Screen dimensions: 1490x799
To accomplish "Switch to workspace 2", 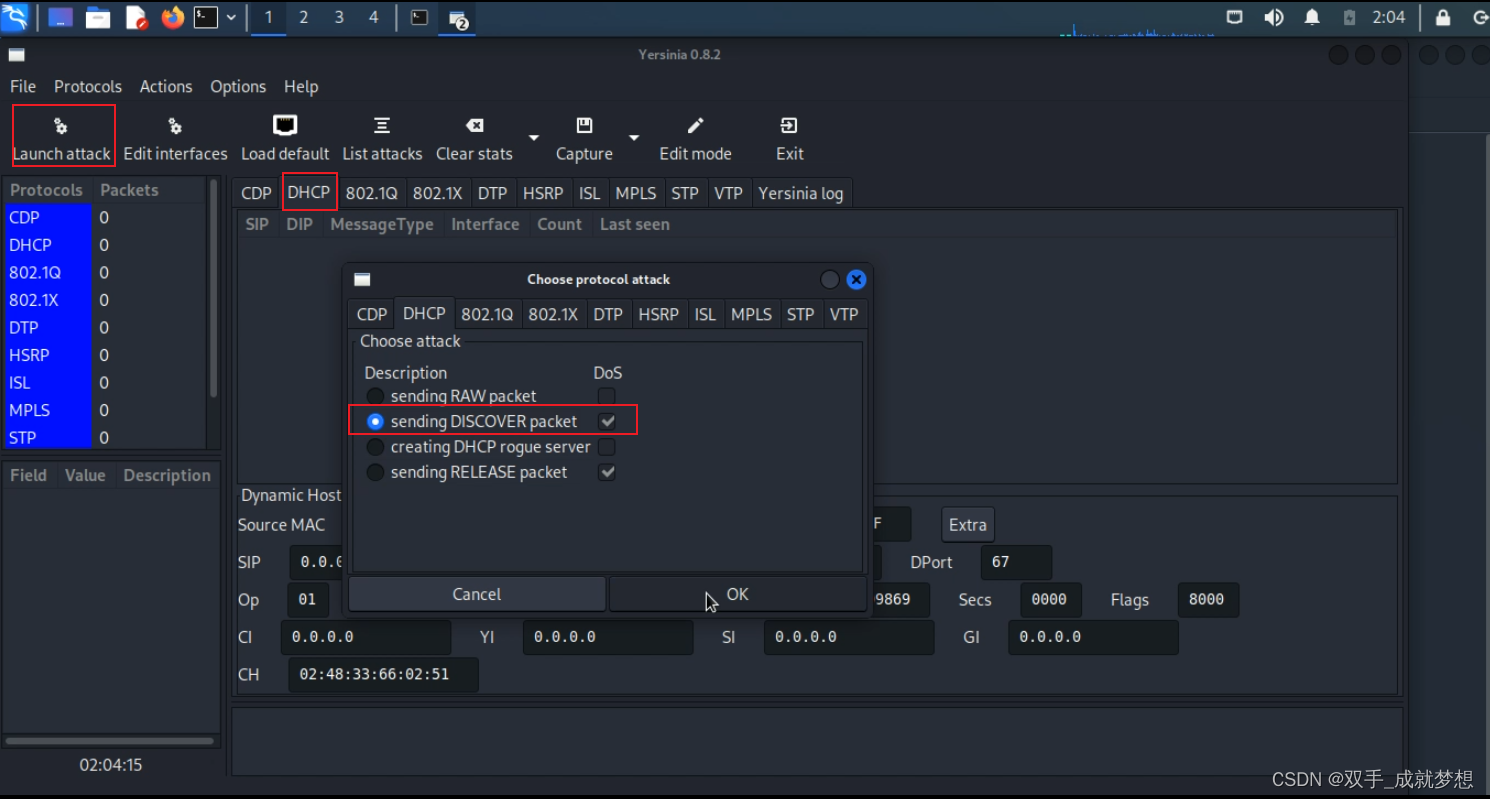I will [304, 17].
